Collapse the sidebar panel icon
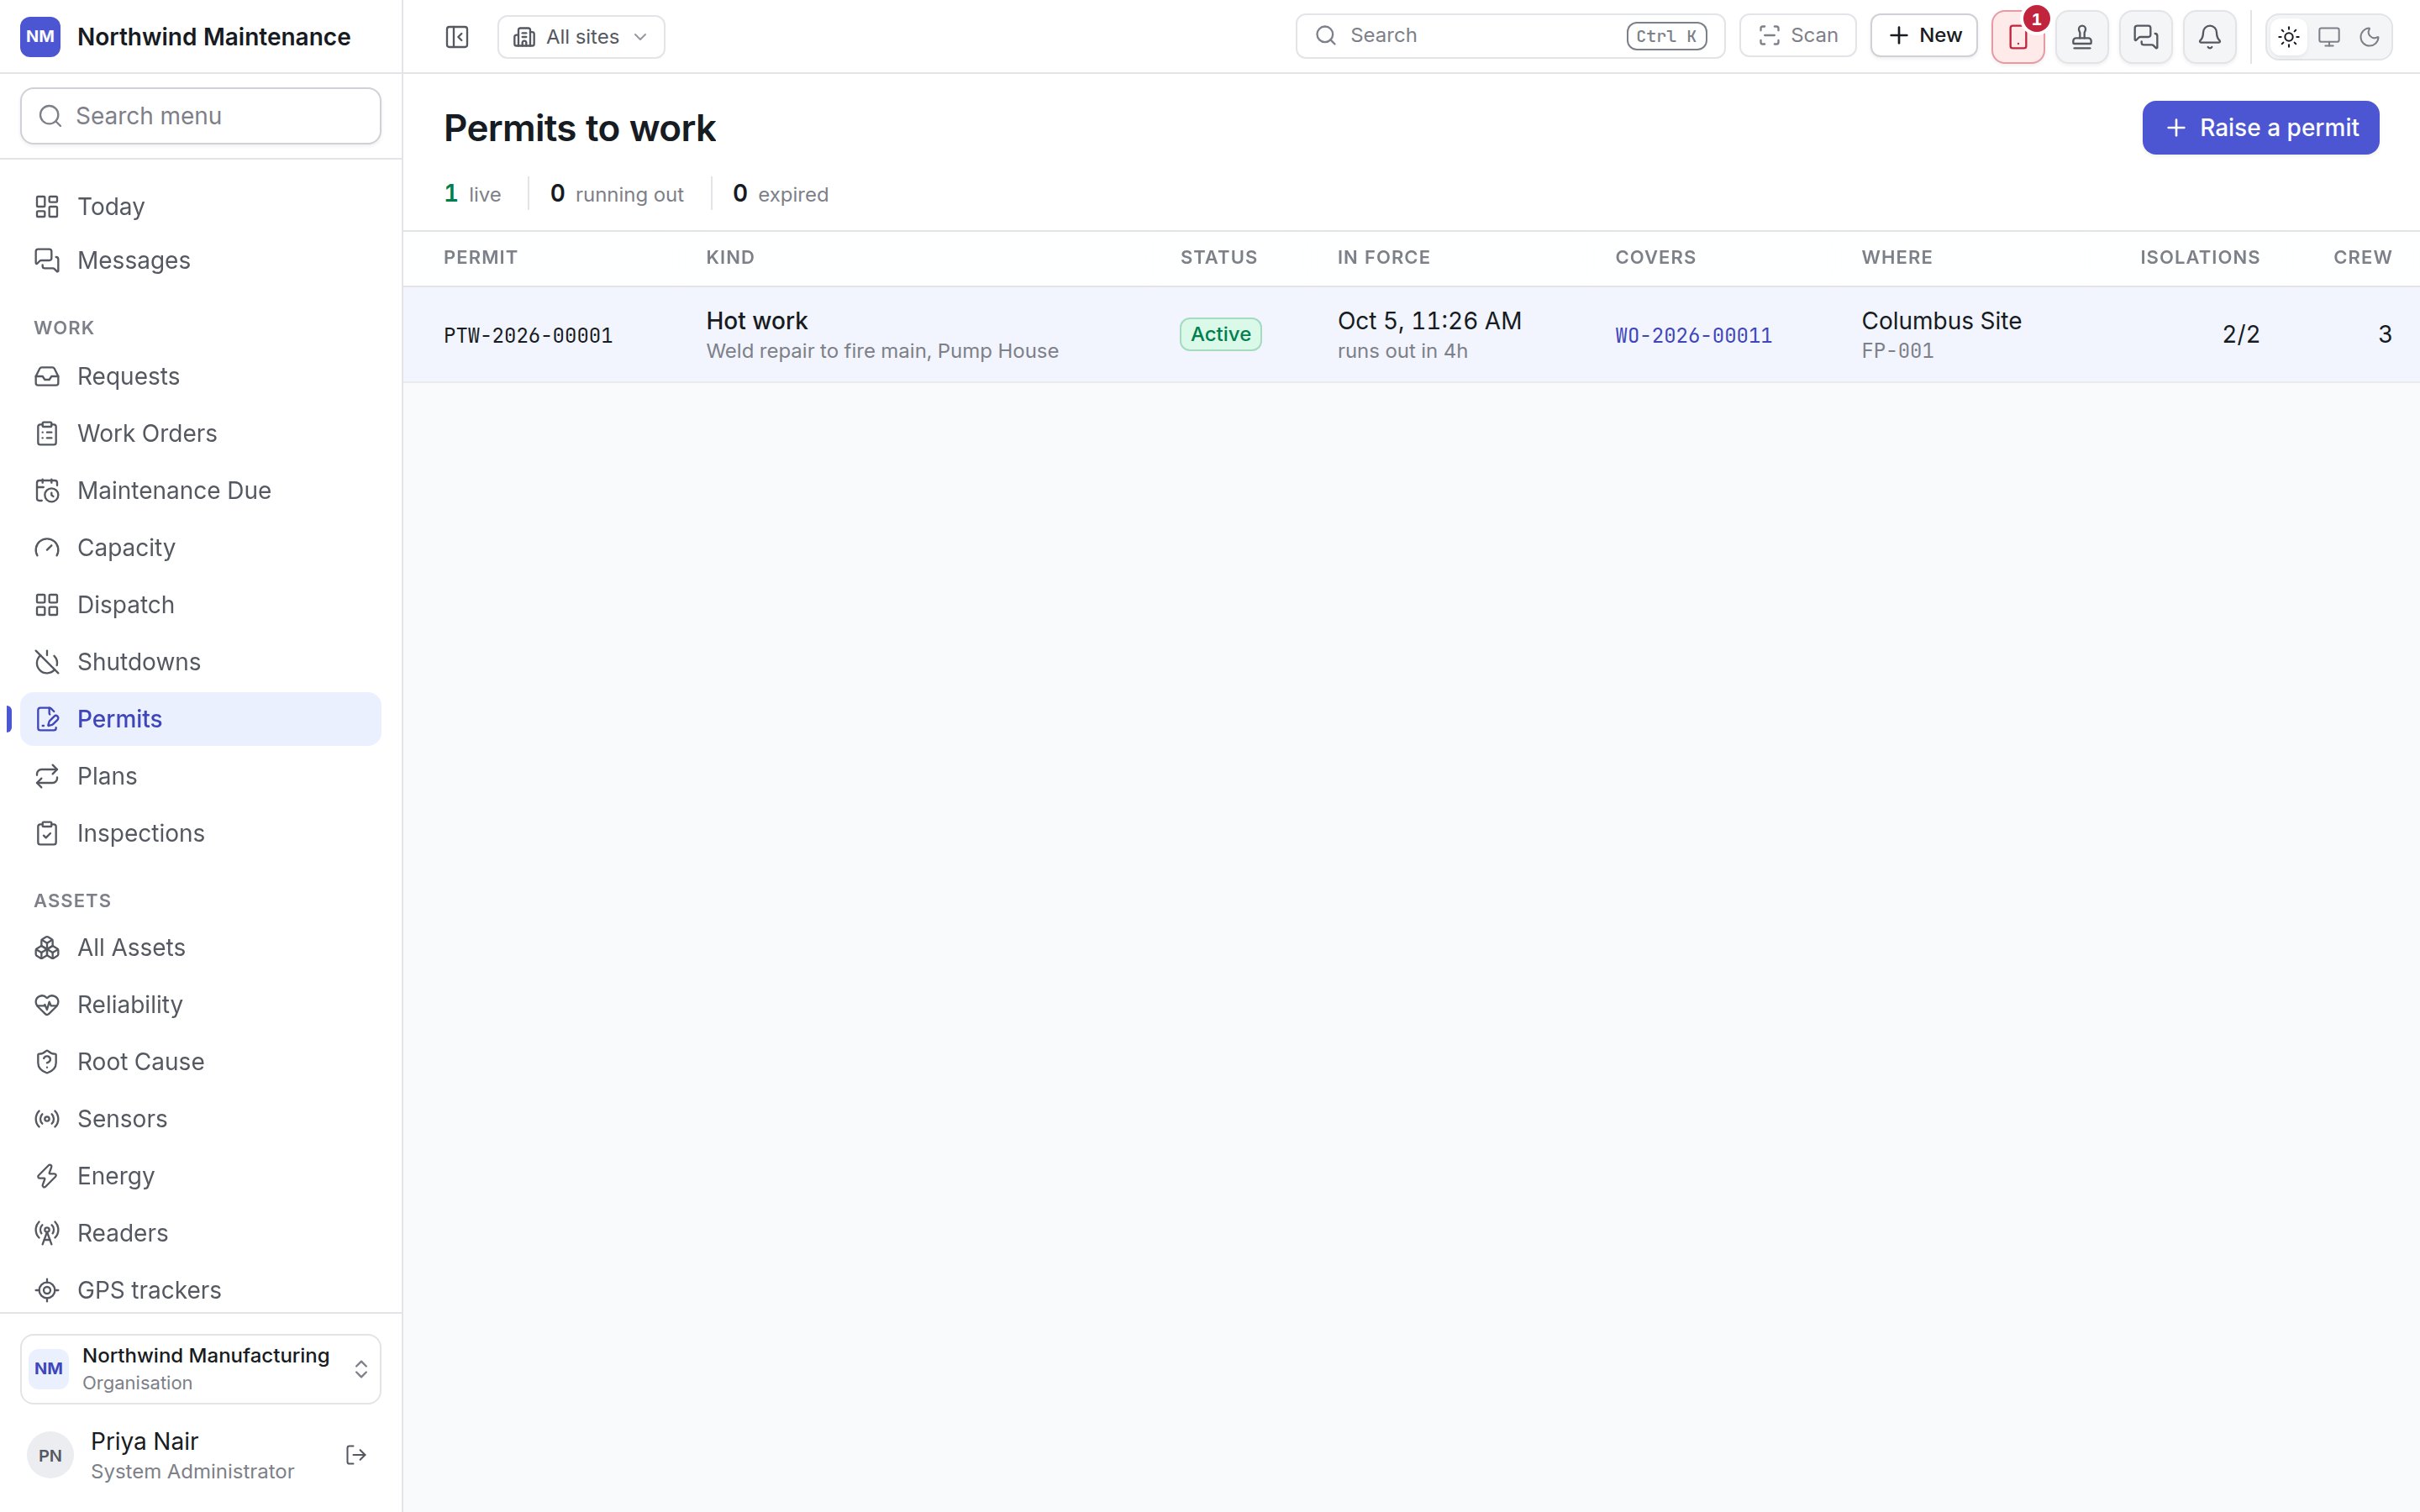This screenshot has width=2420, height=1512. 456,37
